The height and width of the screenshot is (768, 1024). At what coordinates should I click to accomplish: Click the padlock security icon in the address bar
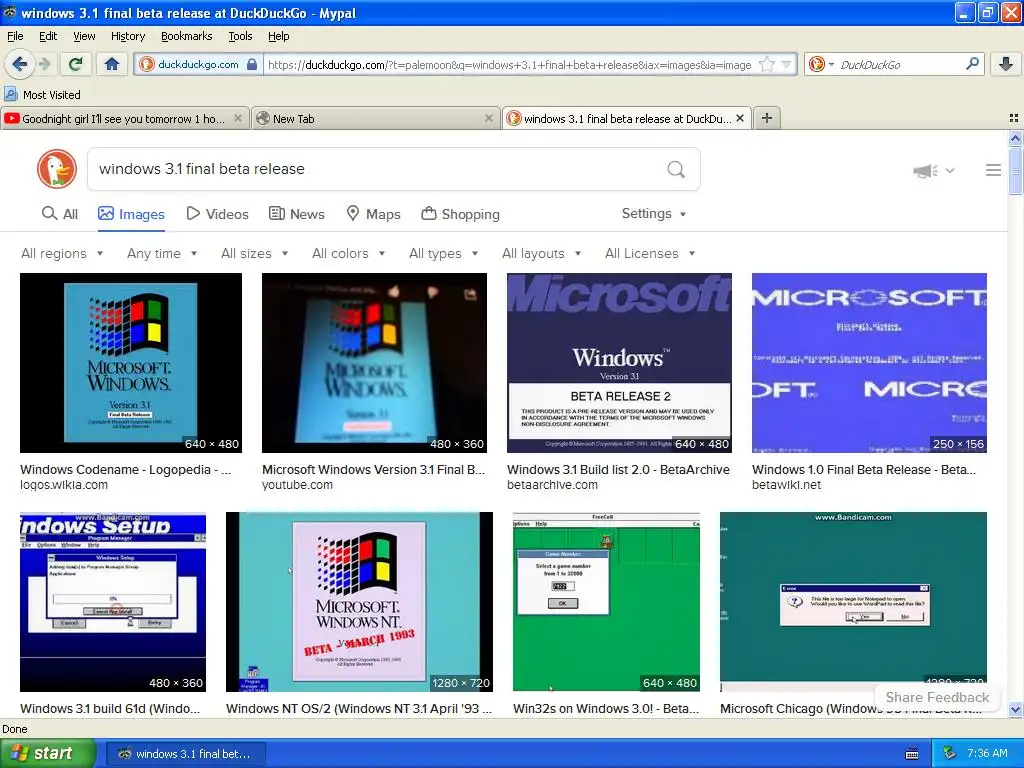coord(252,65)
